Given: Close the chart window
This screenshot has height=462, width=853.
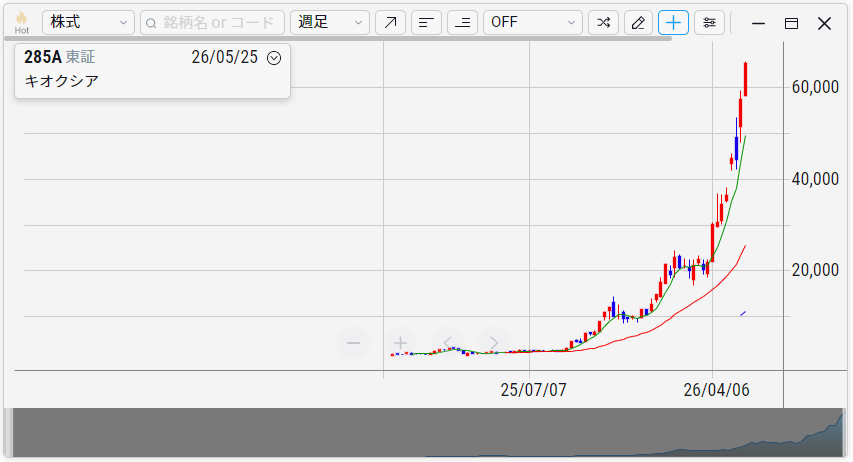Looking at the screenshot, I should point(824,23).
